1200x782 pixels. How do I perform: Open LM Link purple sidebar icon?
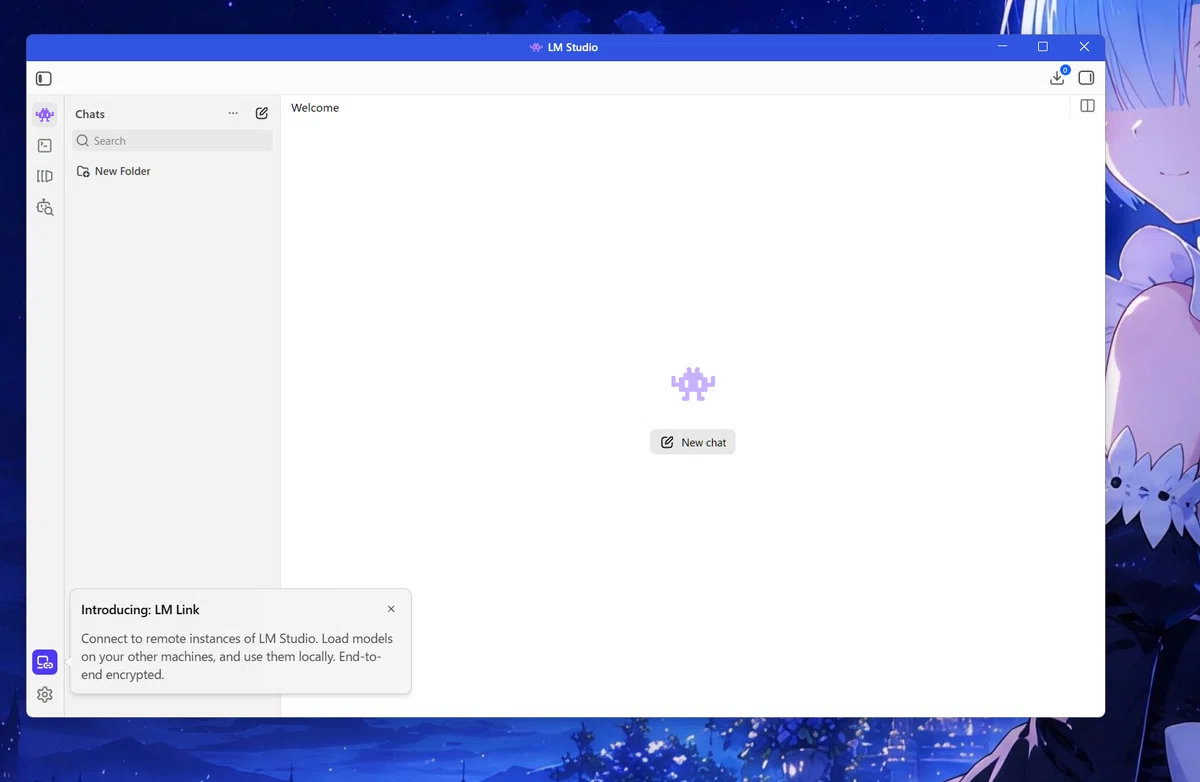coord(44,662)
